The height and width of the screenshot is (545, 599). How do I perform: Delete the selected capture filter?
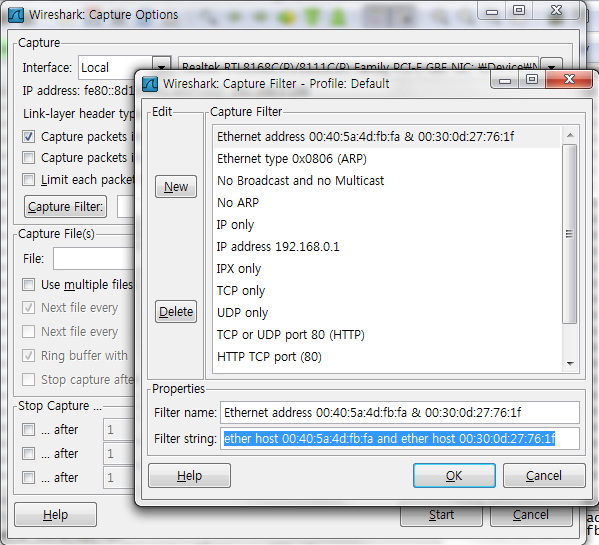(x=176, y=312)
